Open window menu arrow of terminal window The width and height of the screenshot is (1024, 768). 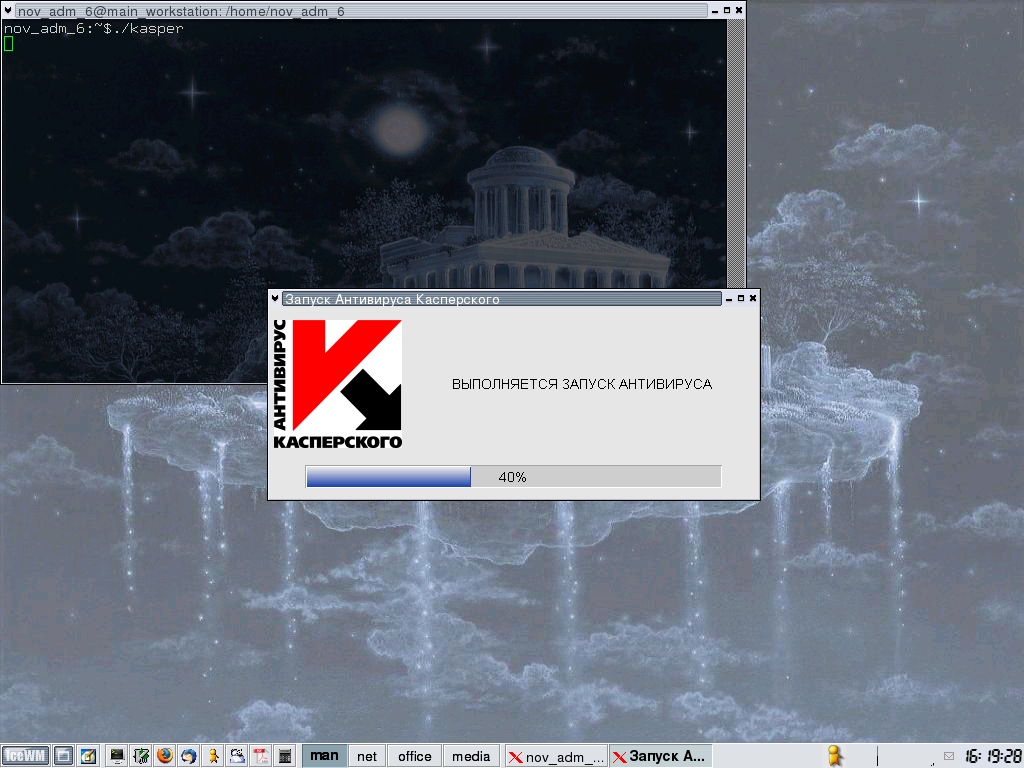[8, 10]
